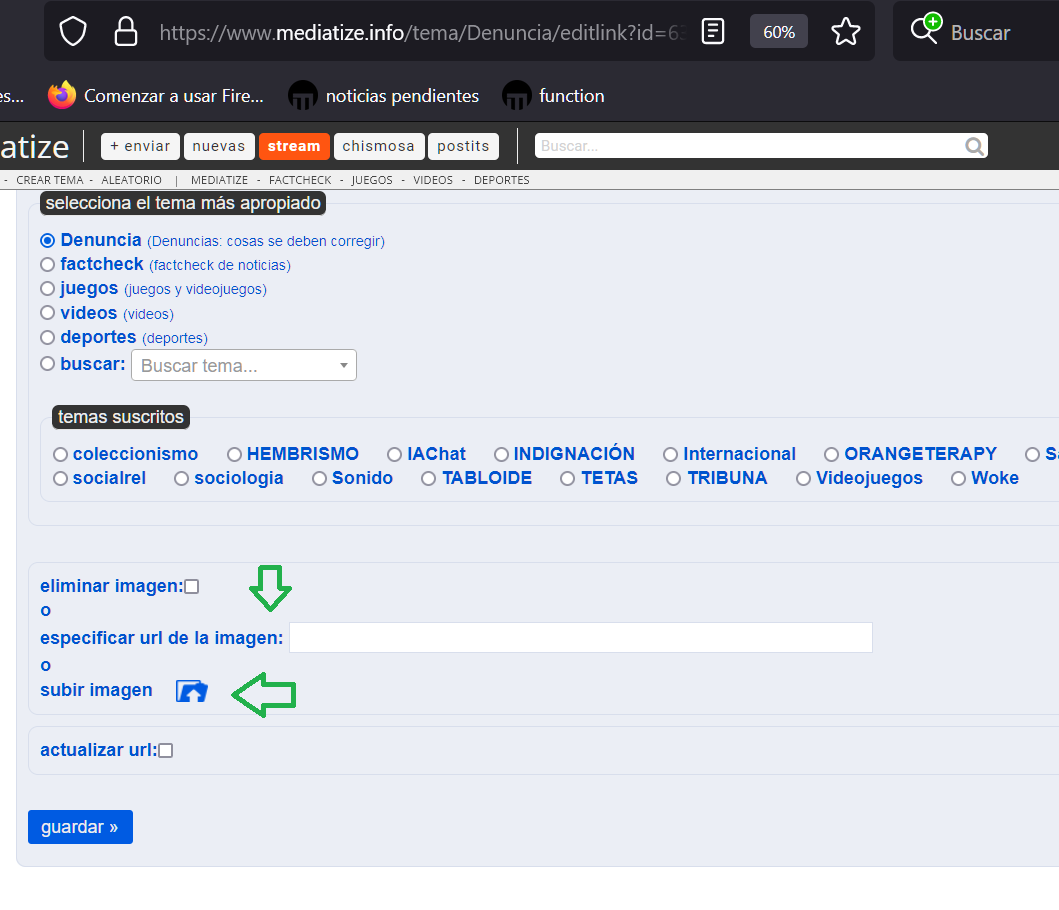Select the juegos radio button
Screen dimensions: 1059x910
click(x=47, y=288)
